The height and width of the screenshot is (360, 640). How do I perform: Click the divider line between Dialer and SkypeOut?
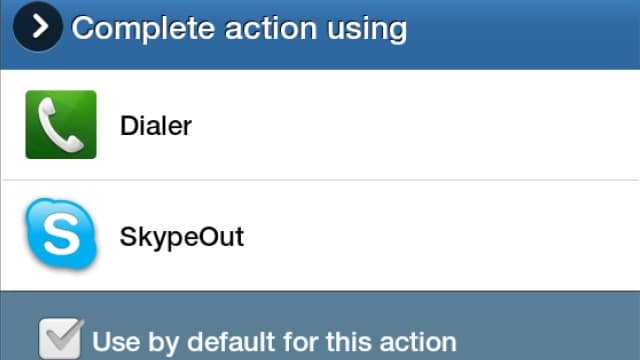321,180
